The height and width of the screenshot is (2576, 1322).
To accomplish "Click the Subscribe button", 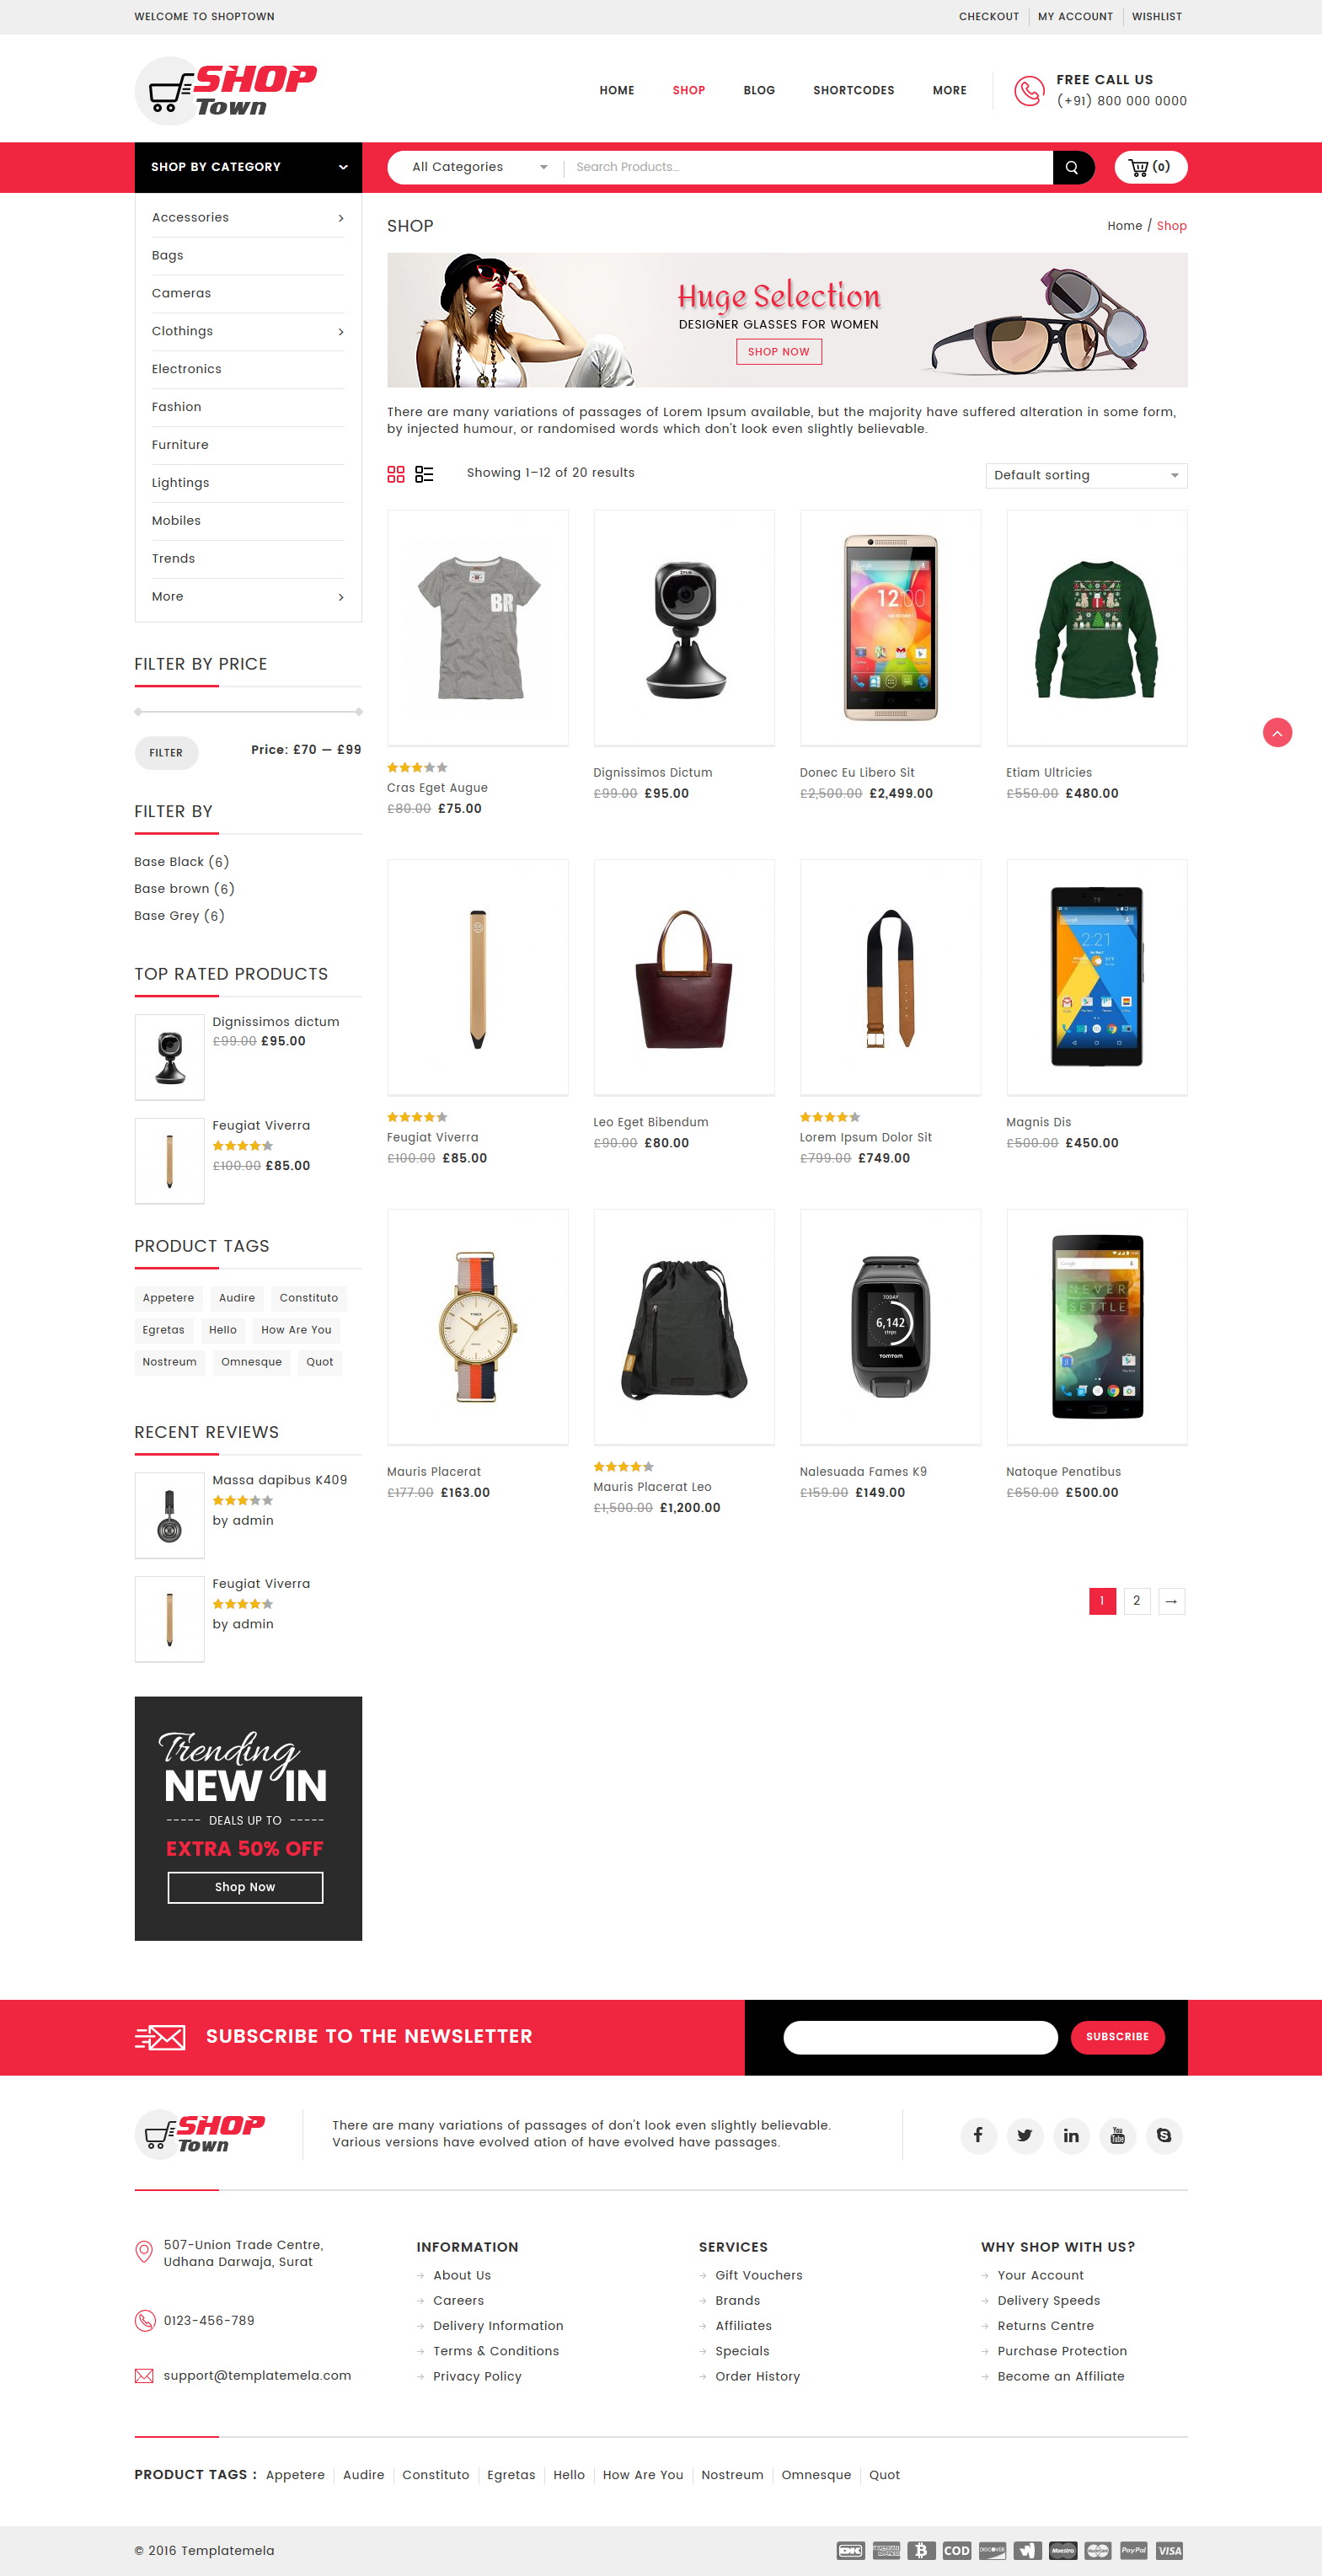I will click(x=1117, y=2036).
